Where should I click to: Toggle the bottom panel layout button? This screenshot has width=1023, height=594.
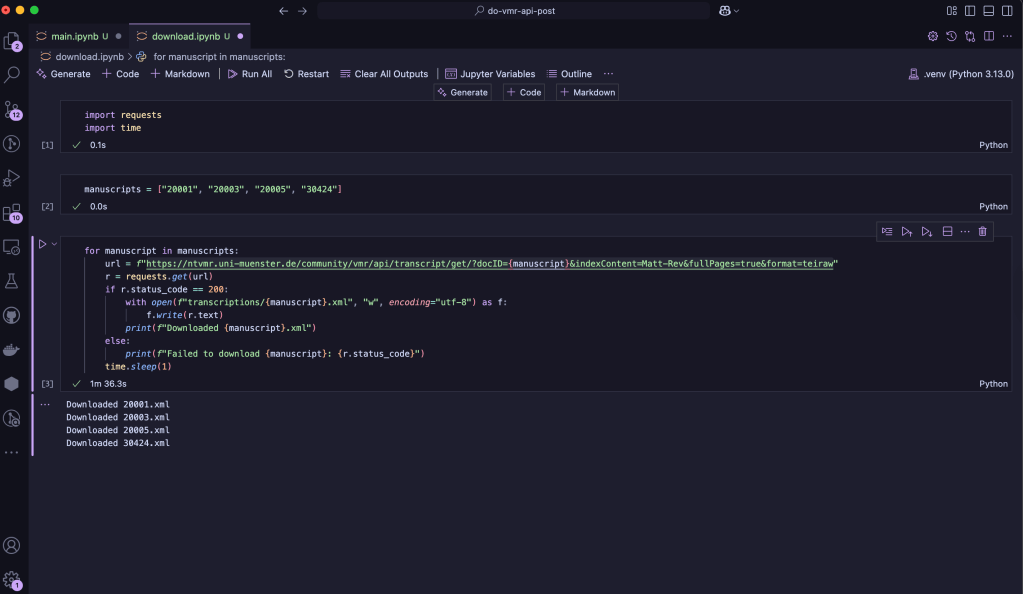point(988,10)
